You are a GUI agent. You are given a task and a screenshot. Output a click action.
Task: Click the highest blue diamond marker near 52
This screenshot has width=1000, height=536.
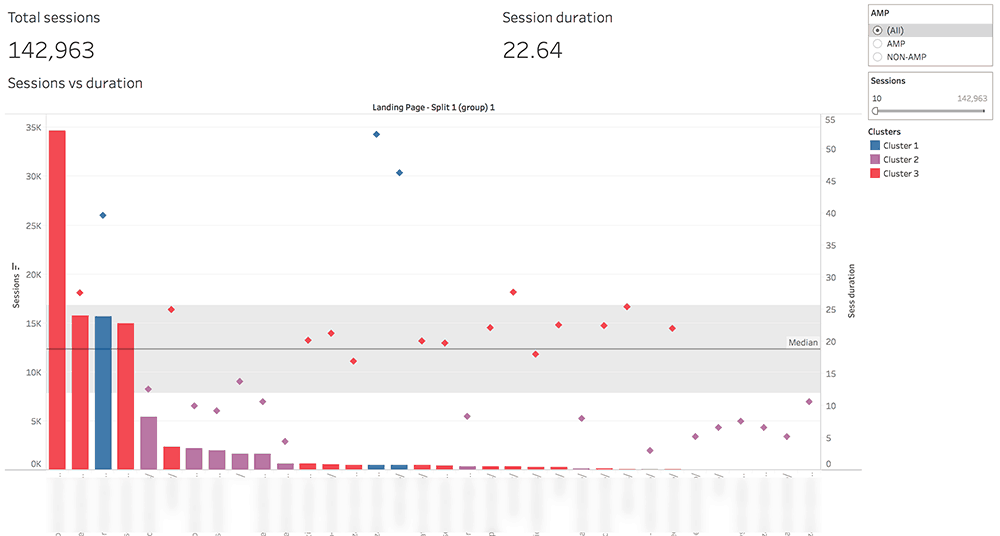376,135
